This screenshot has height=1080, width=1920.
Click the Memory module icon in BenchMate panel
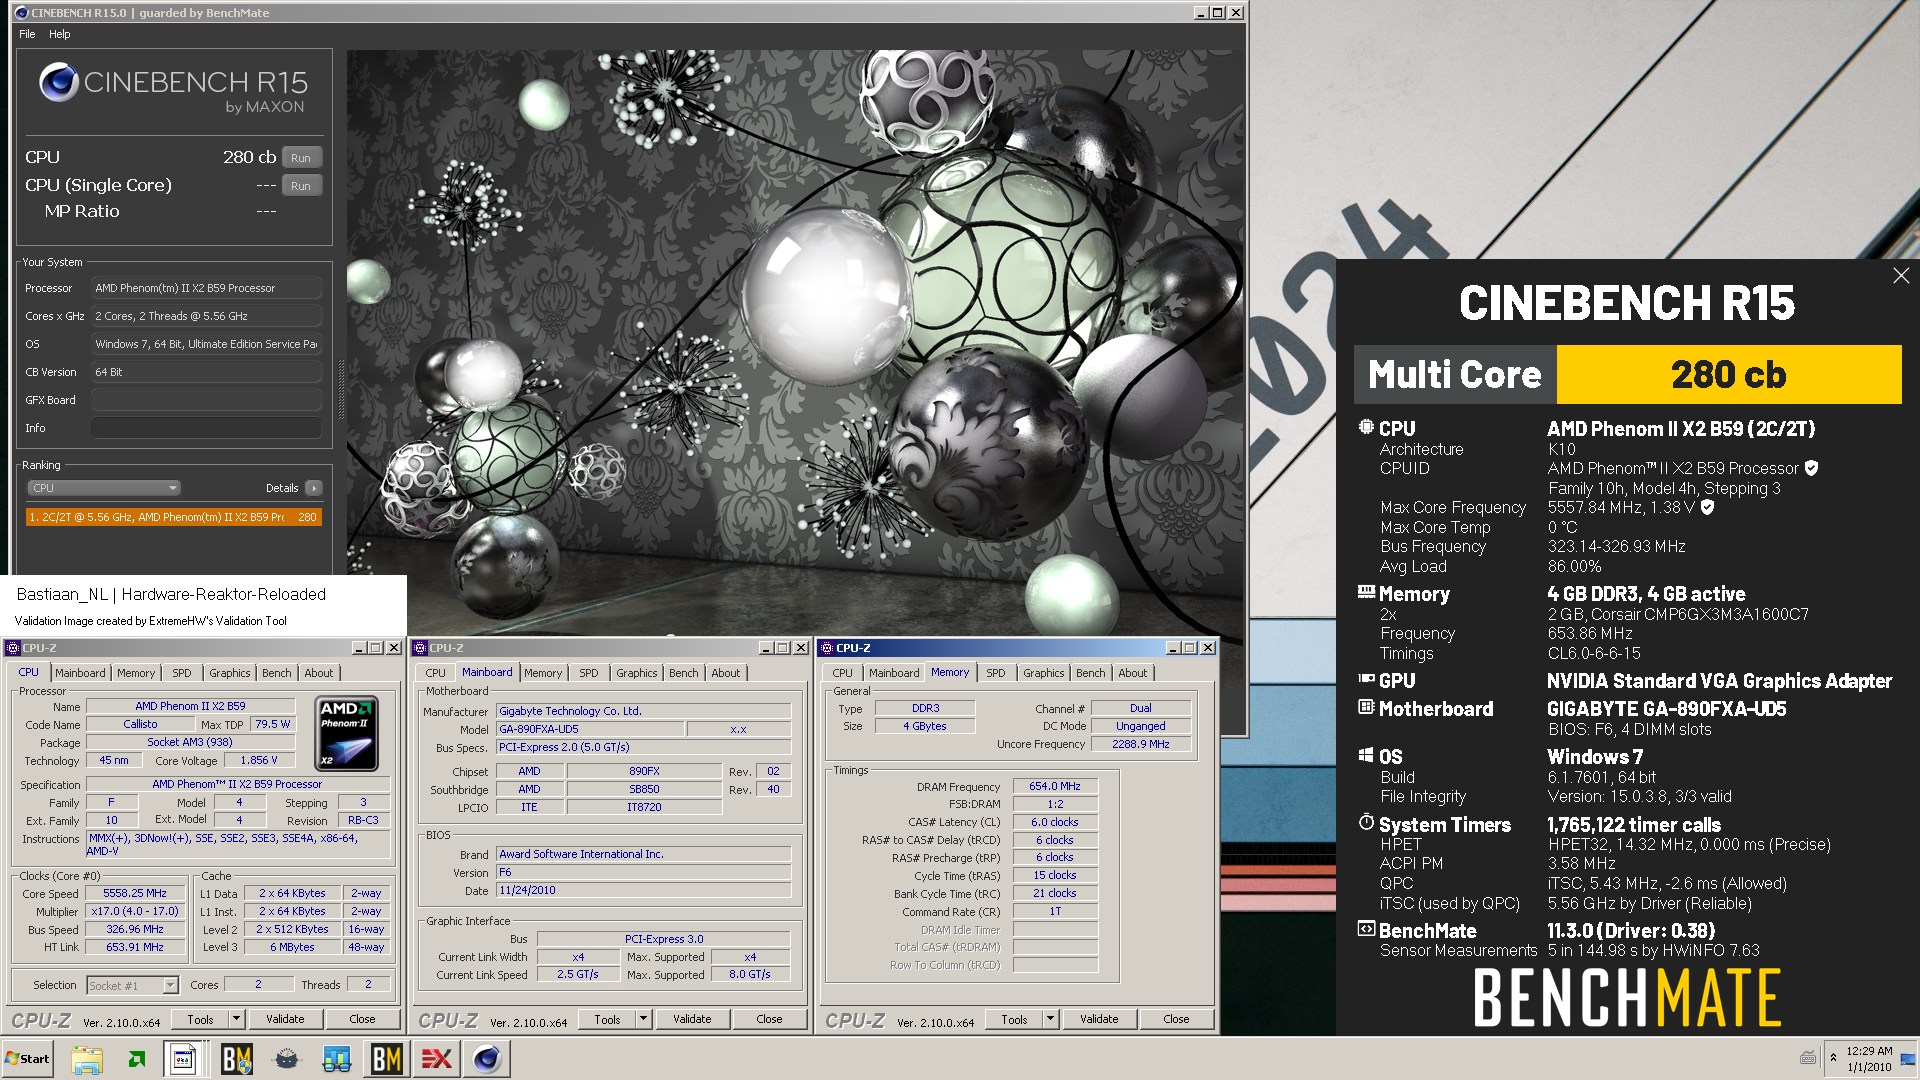tap(1366, 592)
